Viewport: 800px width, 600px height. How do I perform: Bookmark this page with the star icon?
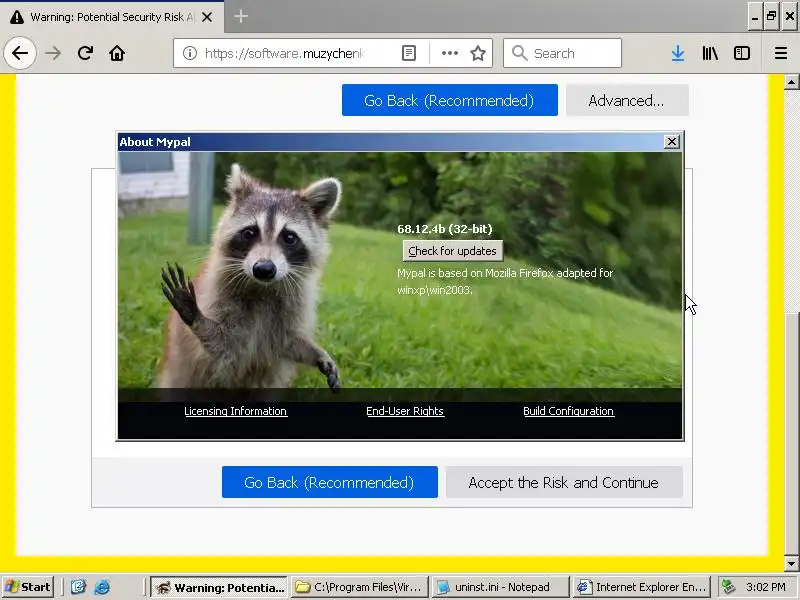pos(478,53)
